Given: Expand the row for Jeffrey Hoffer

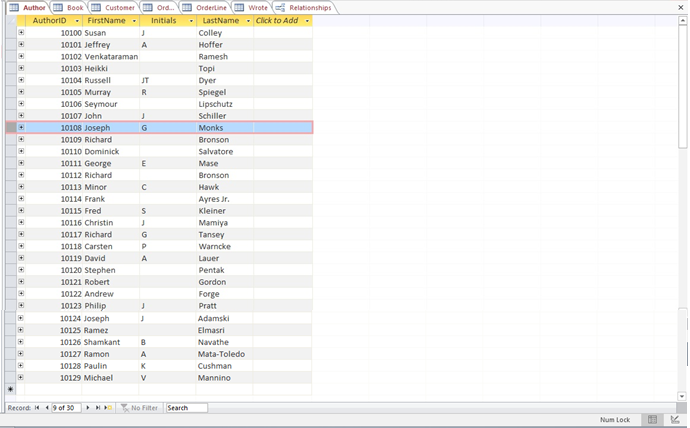Looking at the screenshot, I should [x=21, y=44].
